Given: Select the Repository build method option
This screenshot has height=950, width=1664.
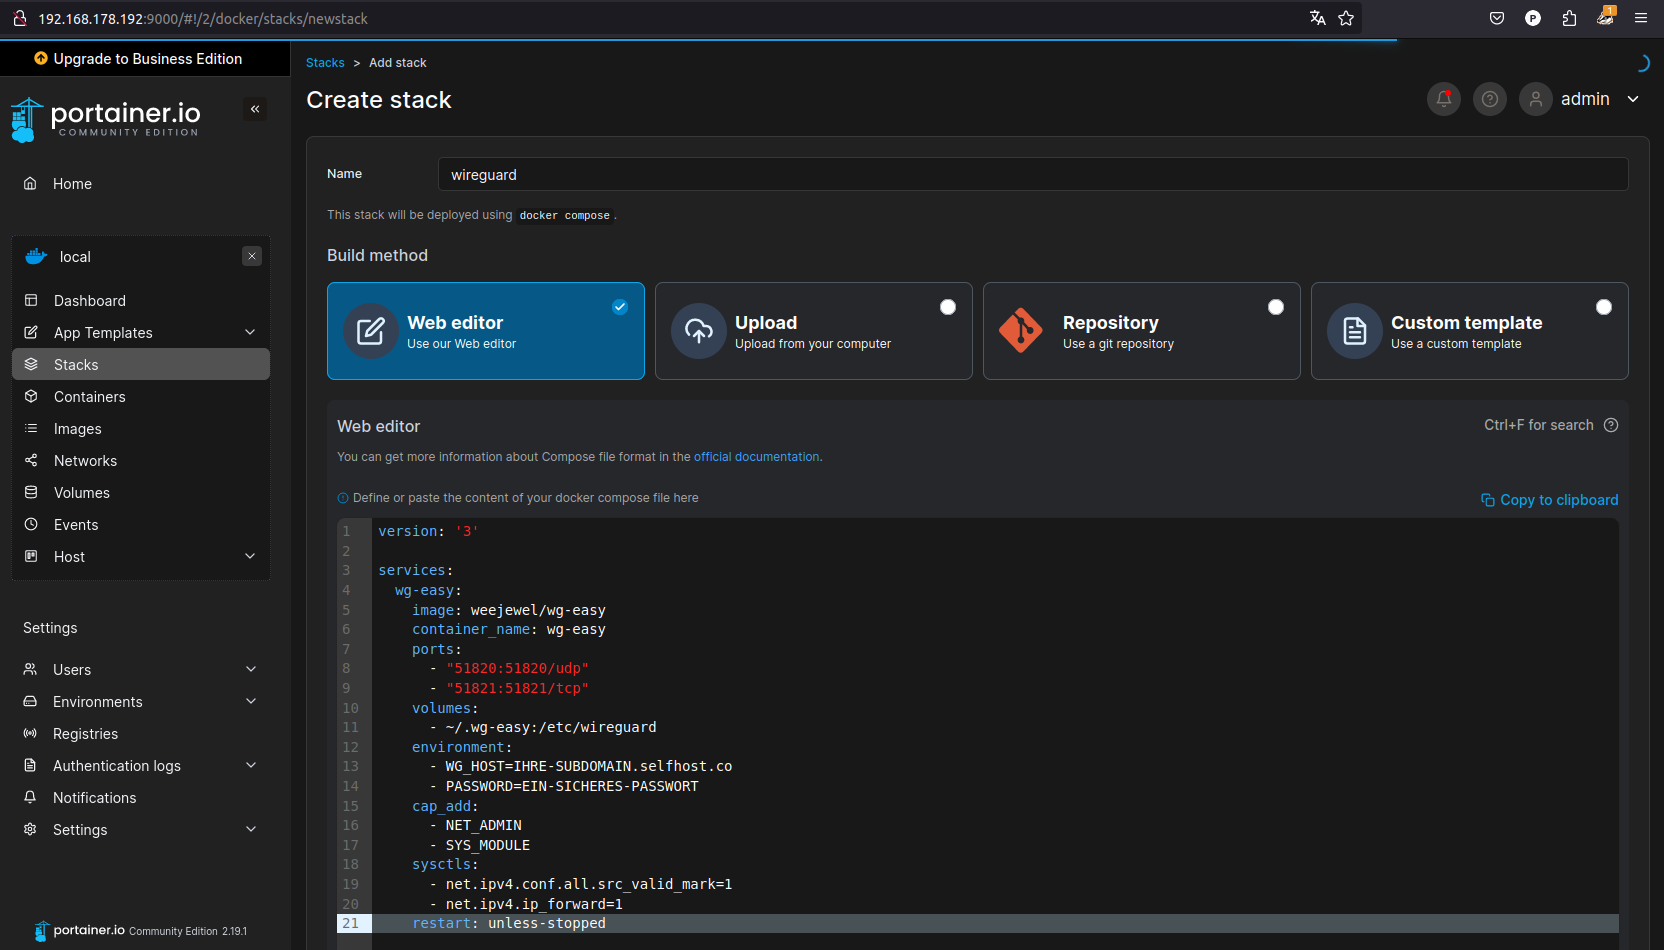Looking at the screenshot, I should (1141, 331).
